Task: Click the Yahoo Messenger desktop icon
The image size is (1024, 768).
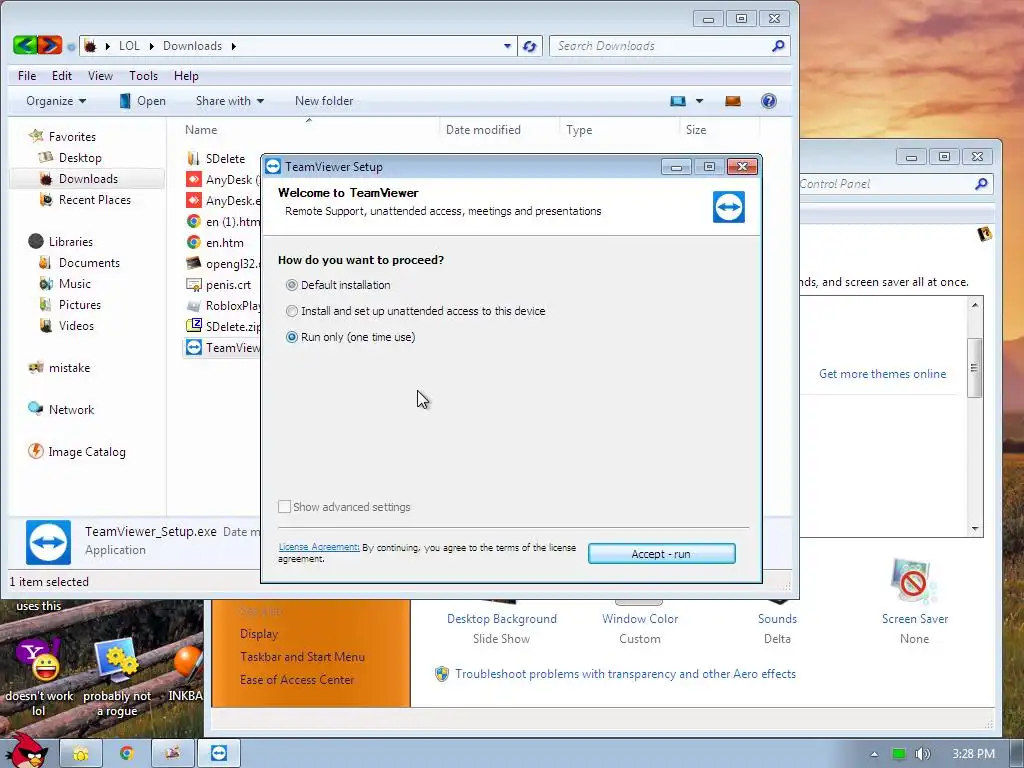Action: tap(39, 658)
